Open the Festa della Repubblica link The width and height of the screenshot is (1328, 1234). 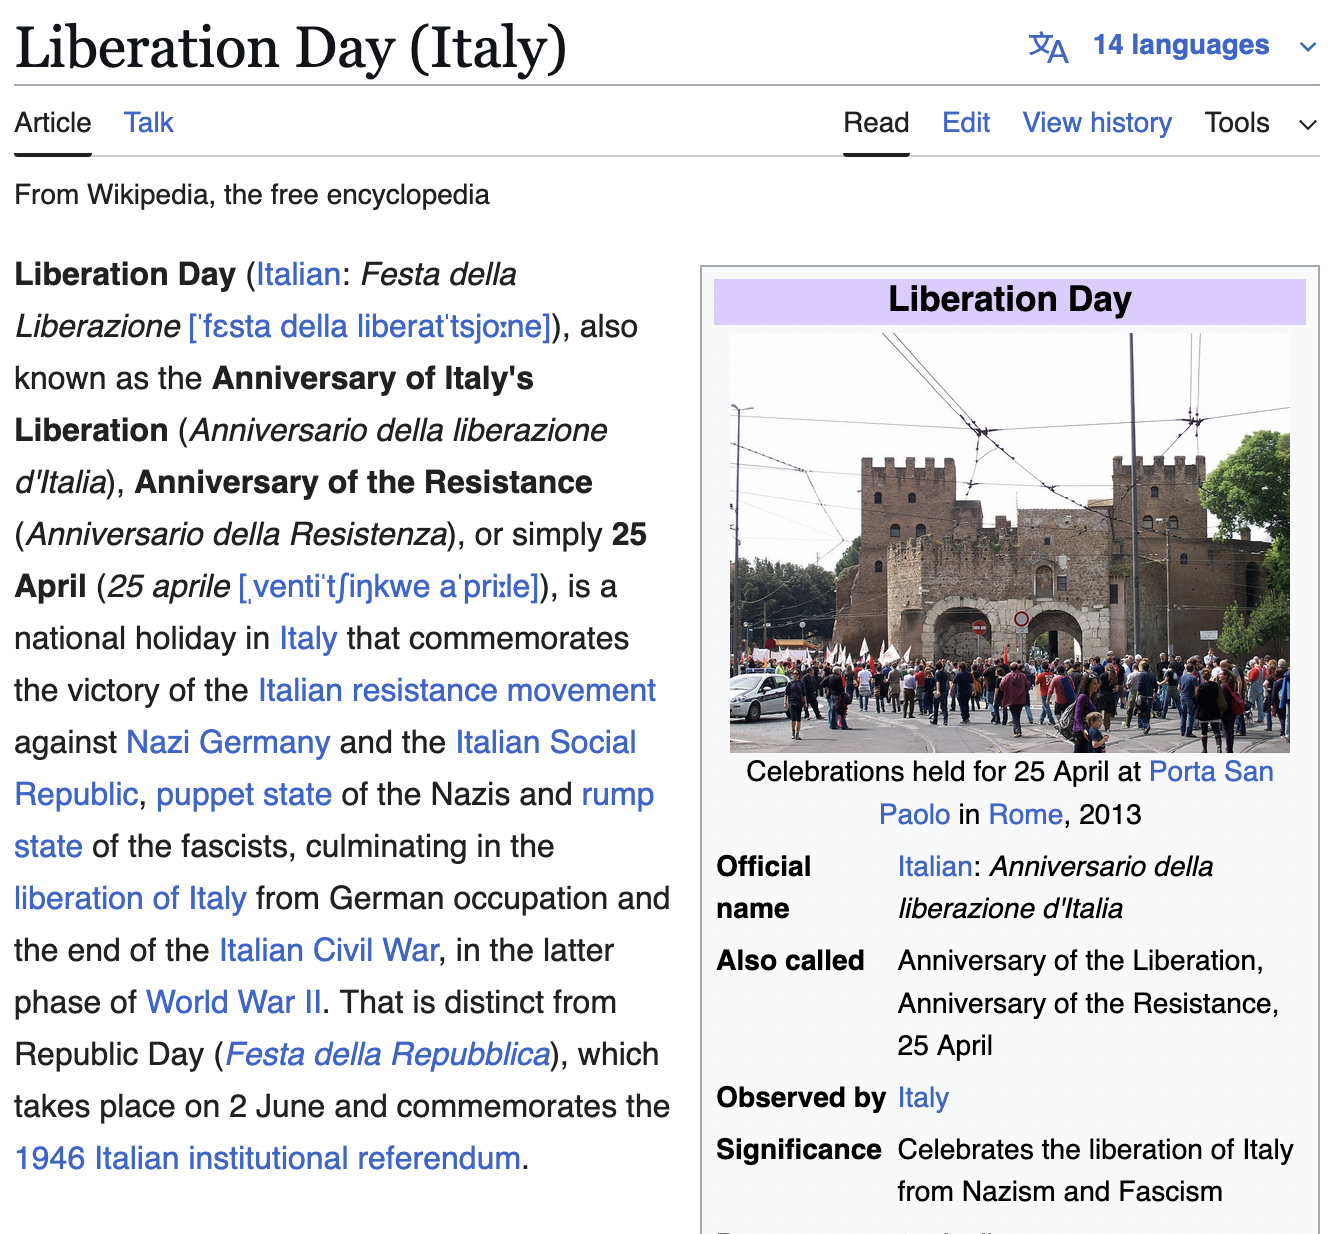click(388, 1054)
